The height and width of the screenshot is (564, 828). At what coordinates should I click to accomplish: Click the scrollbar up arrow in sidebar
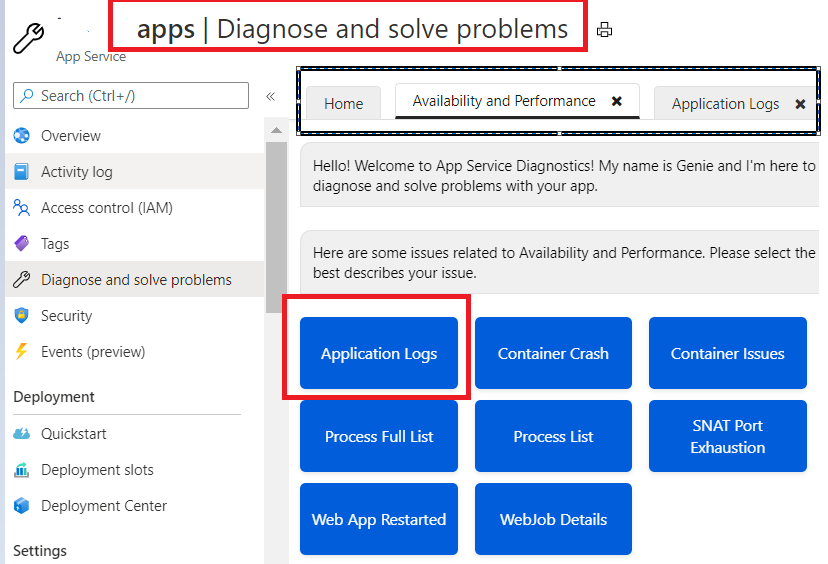click(276, 130)
